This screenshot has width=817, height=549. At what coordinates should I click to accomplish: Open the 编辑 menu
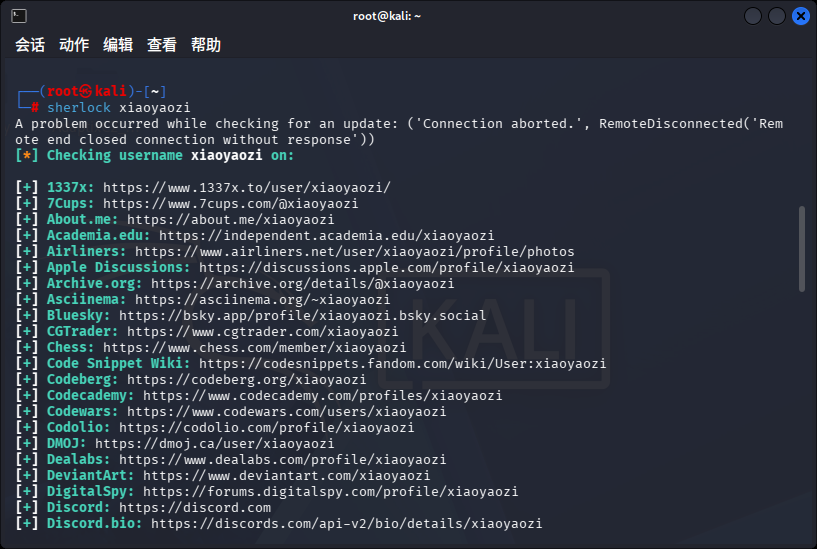coord(118,45)
